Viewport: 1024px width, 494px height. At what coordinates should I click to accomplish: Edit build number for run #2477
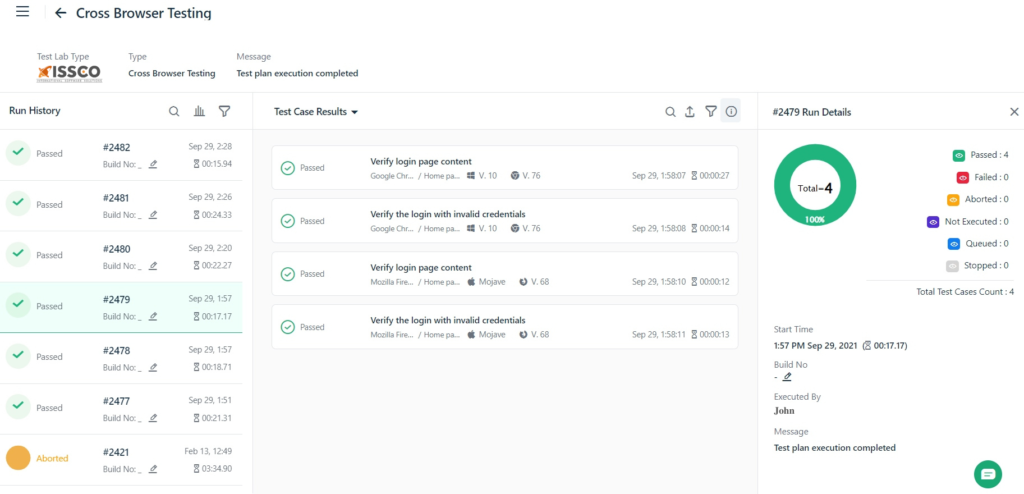coord(153,418)
